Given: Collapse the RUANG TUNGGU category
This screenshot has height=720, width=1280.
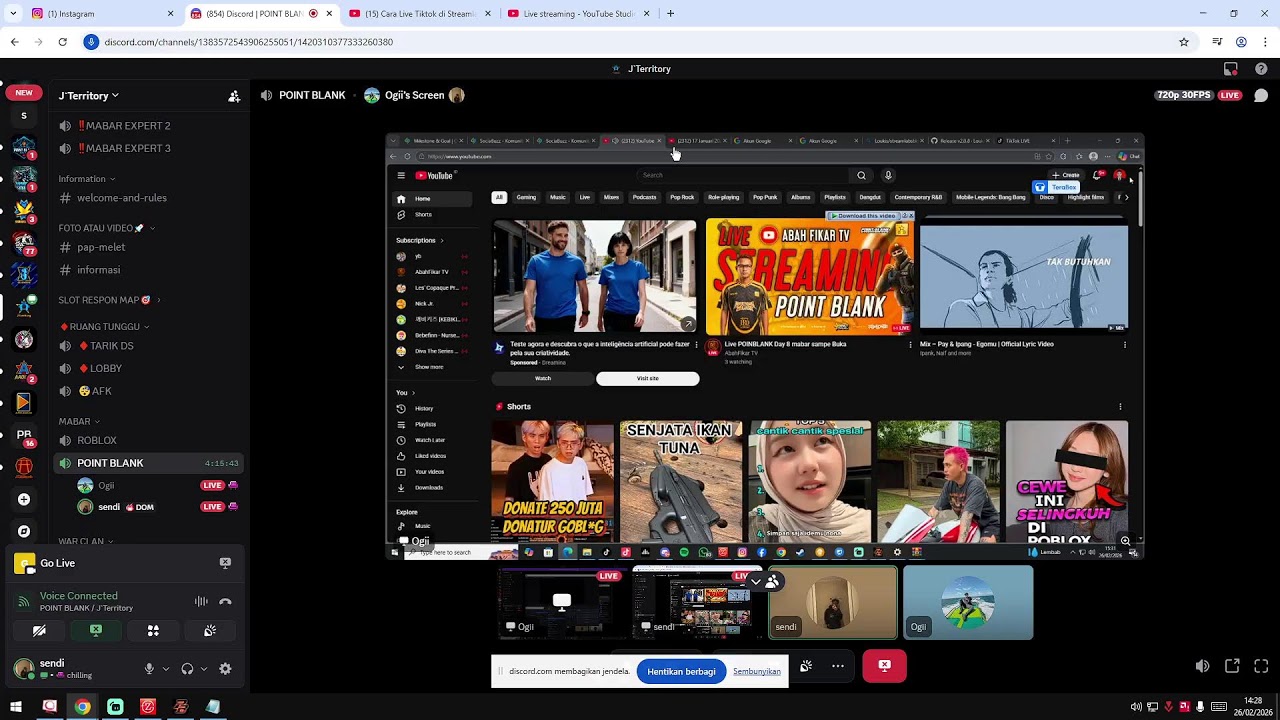Looking at the screenshot, I should (104, 327).
